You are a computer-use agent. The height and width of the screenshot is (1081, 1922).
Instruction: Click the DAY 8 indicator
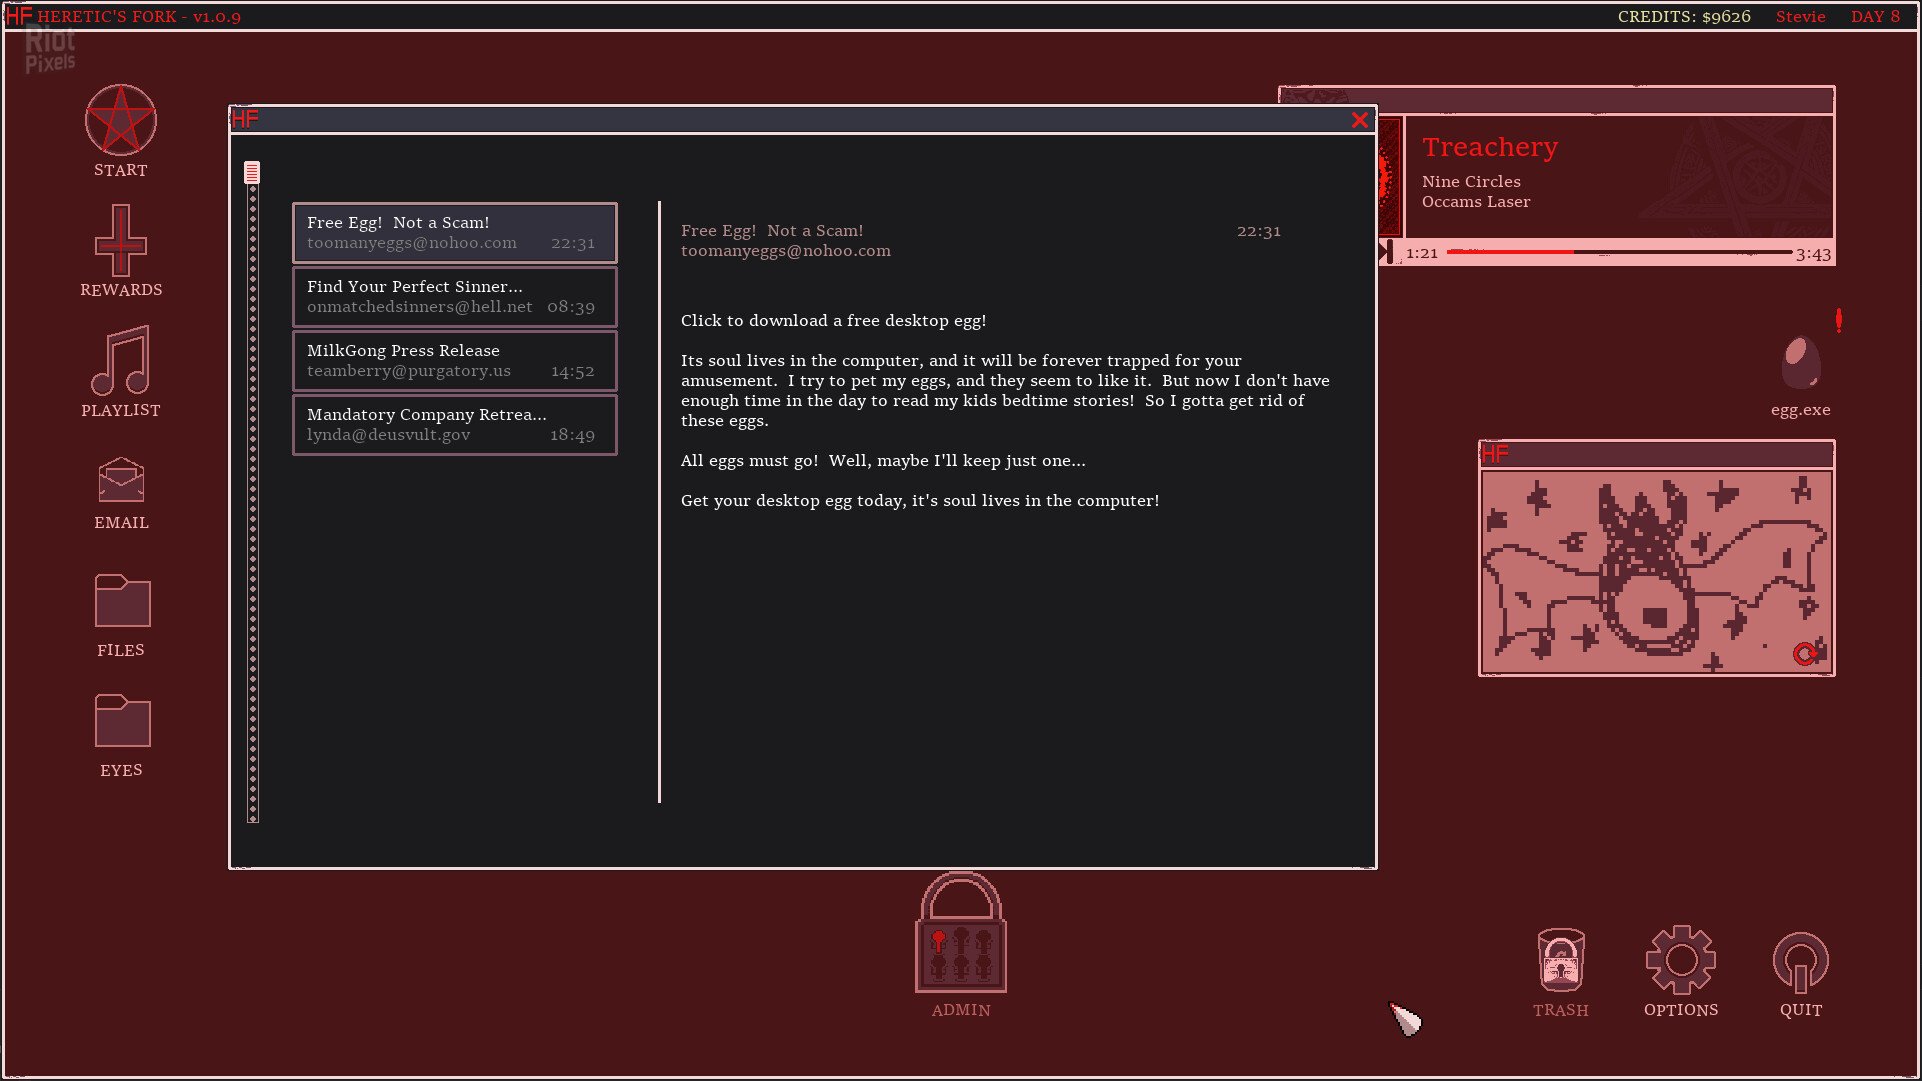point(1876,16)
